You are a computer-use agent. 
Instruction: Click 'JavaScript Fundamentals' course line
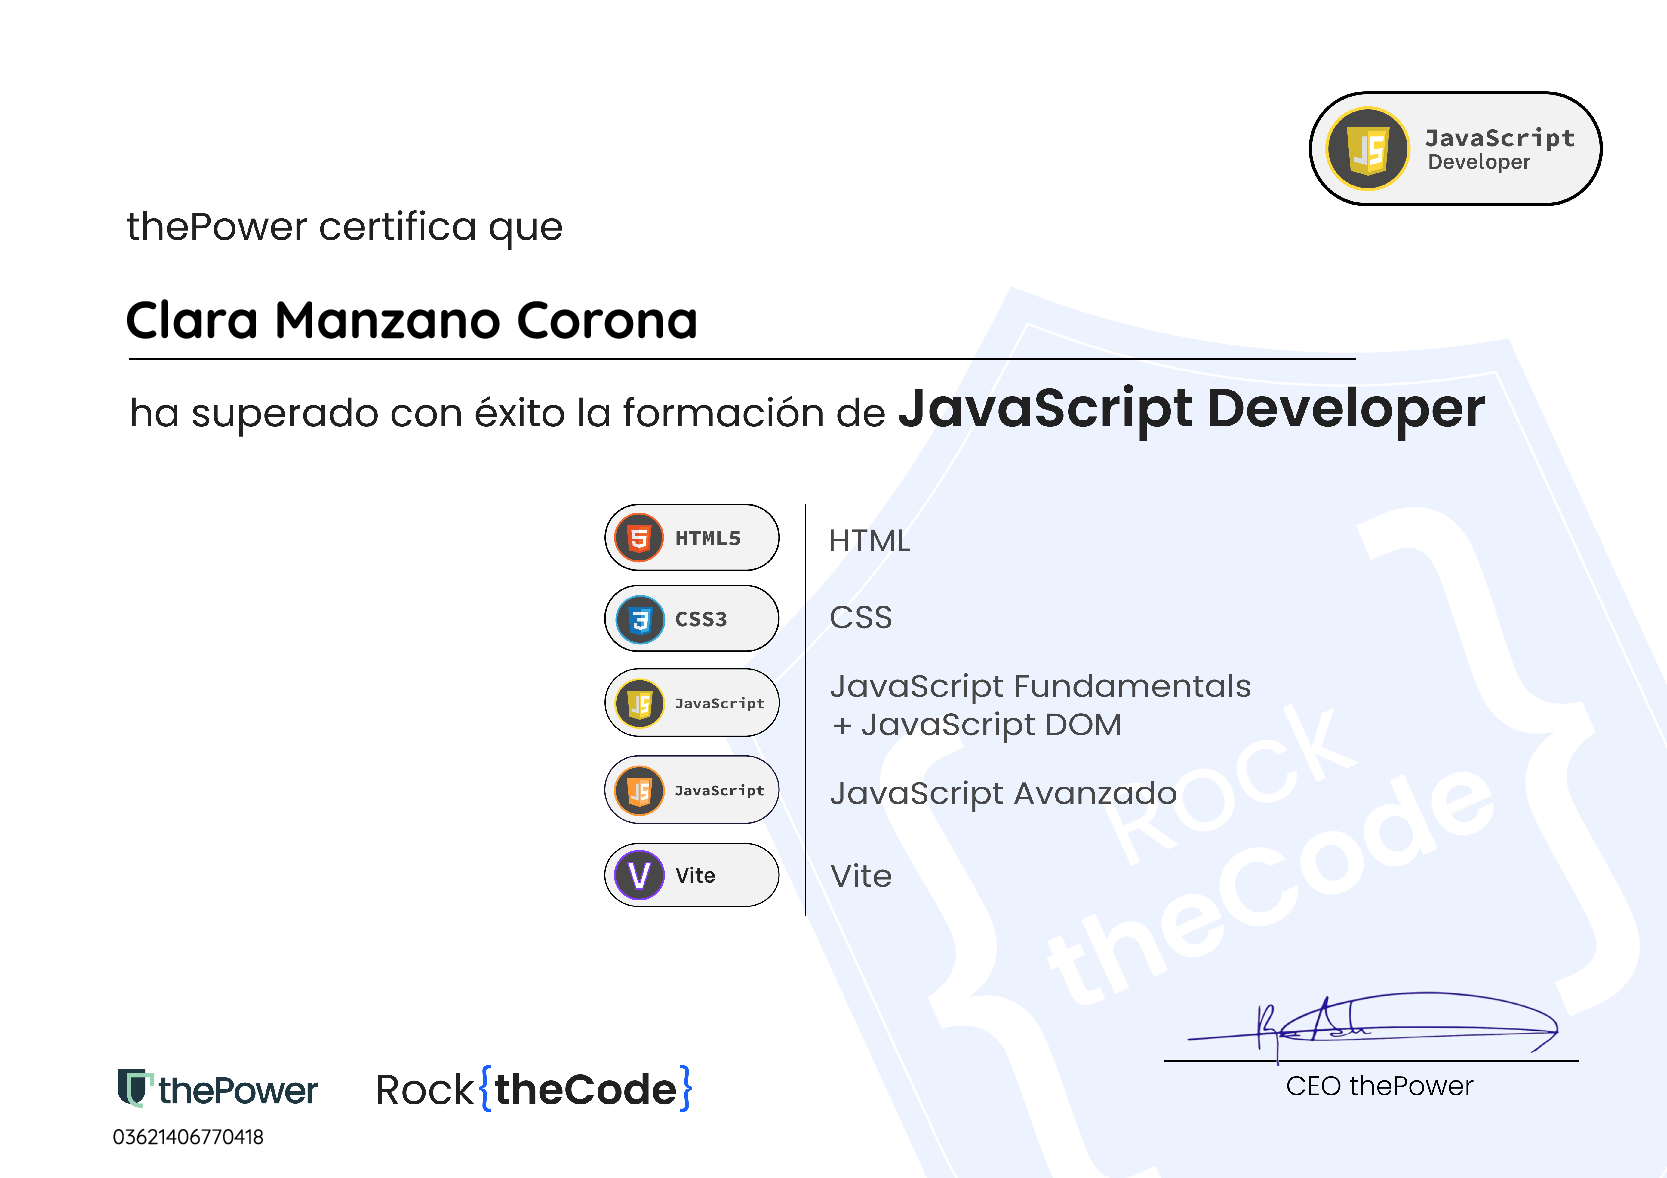coord(1040,687)
